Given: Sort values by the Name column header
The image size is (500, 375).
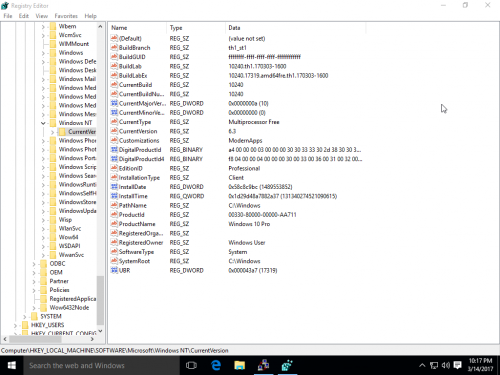Looking at the screenshot, I should [x=137, y=28].
